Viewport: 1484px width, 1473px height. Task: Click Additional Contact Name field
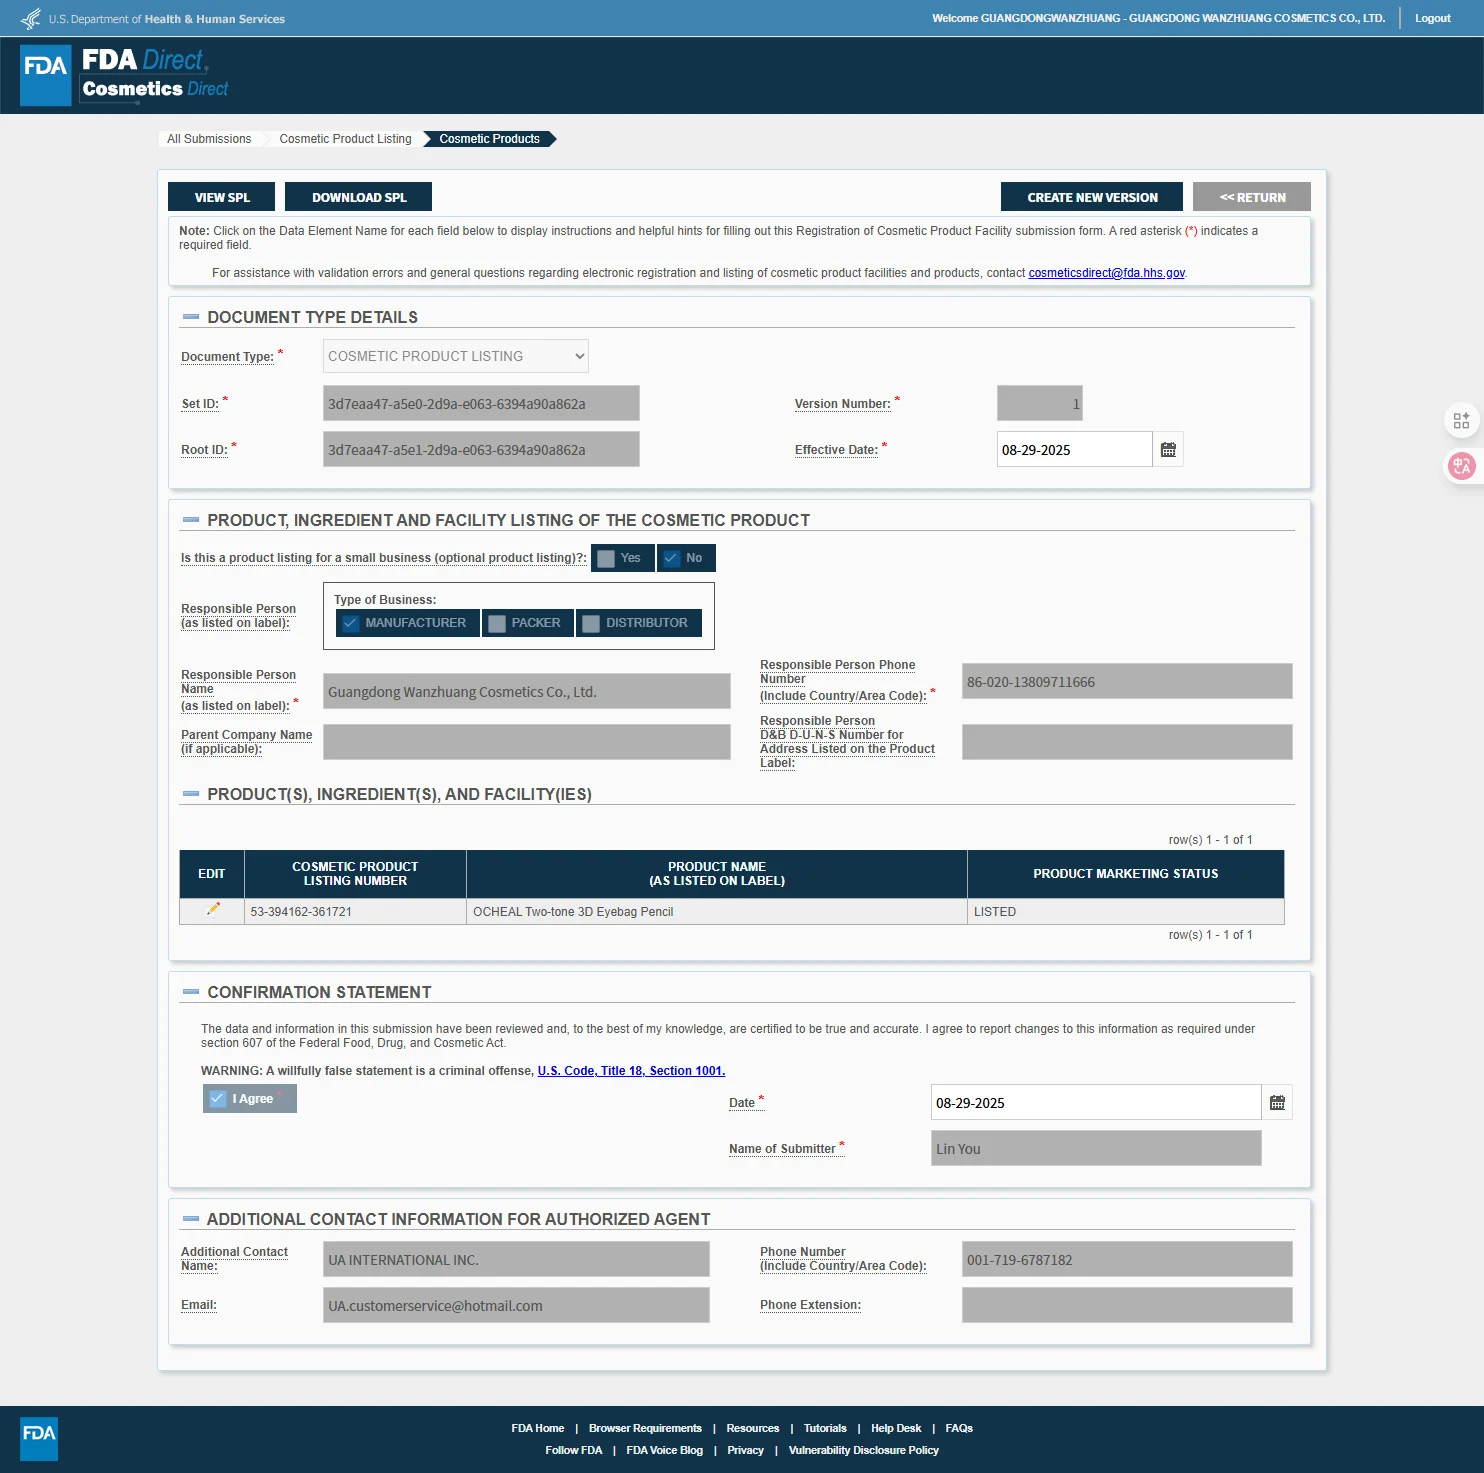516,1260
